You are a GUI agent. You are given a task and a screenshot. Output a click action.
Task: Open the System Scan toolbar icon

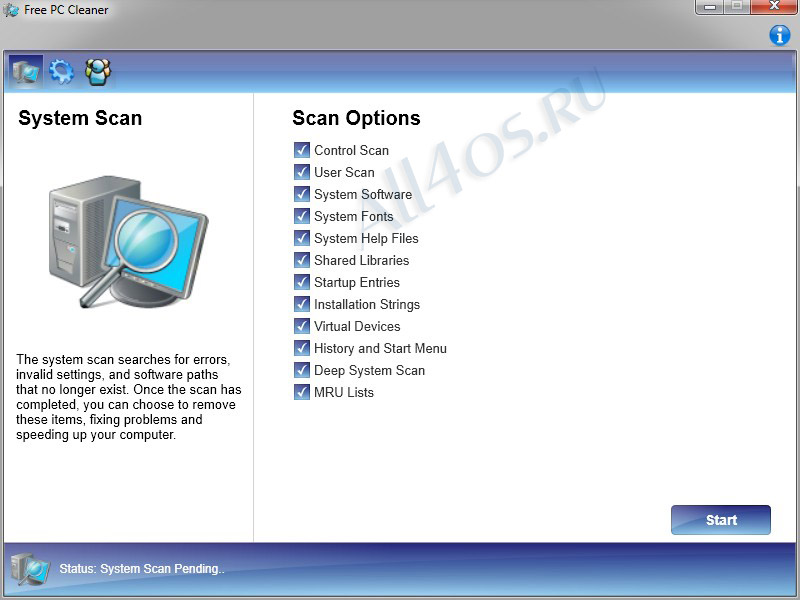(26, 71)
